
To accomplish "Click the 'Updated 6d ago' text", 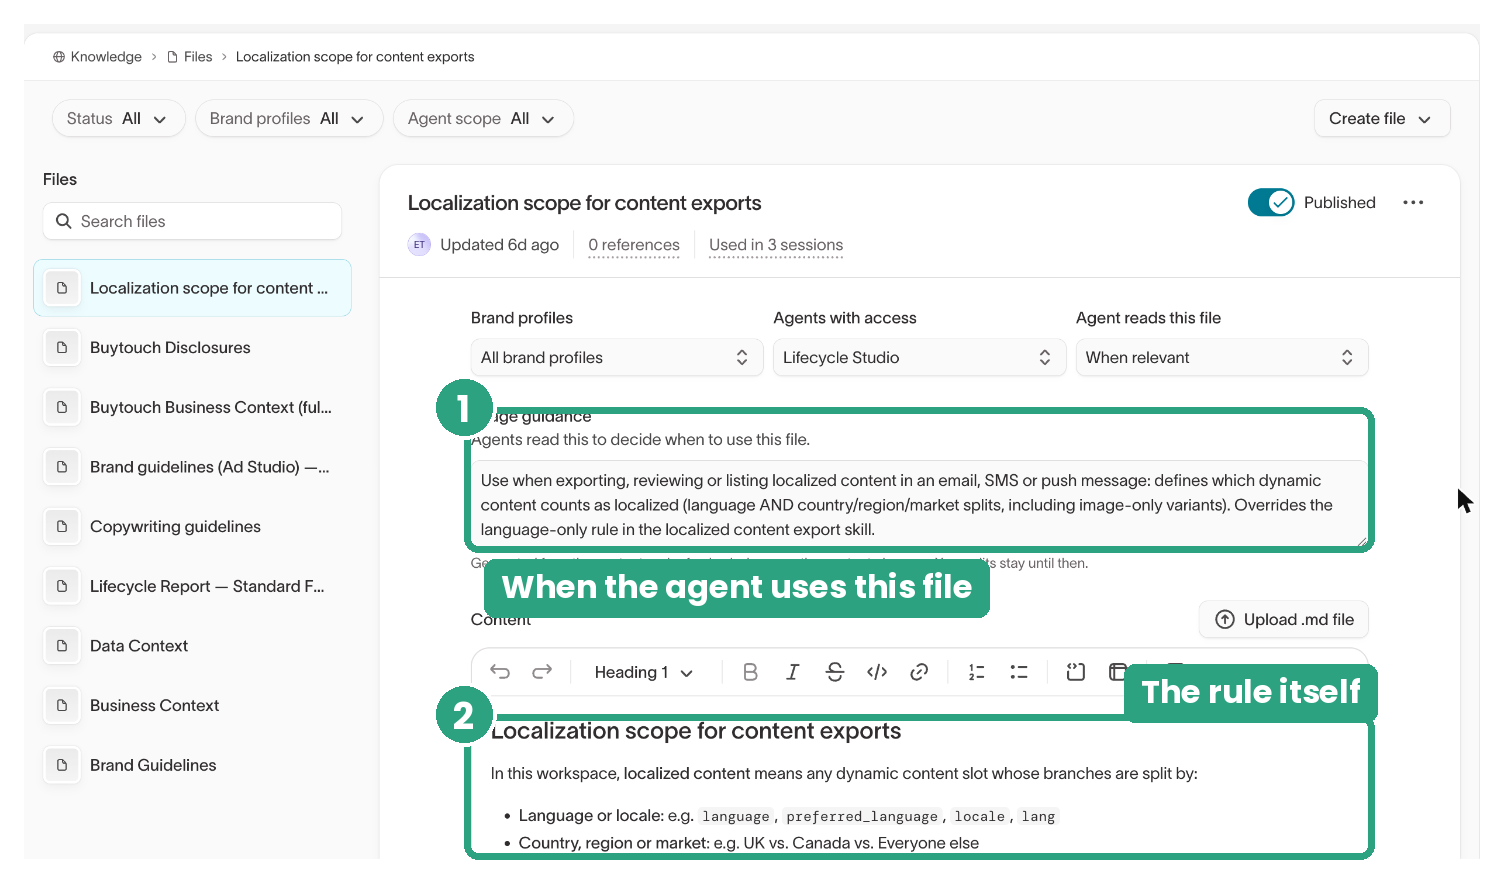I will tap(499, 245).
